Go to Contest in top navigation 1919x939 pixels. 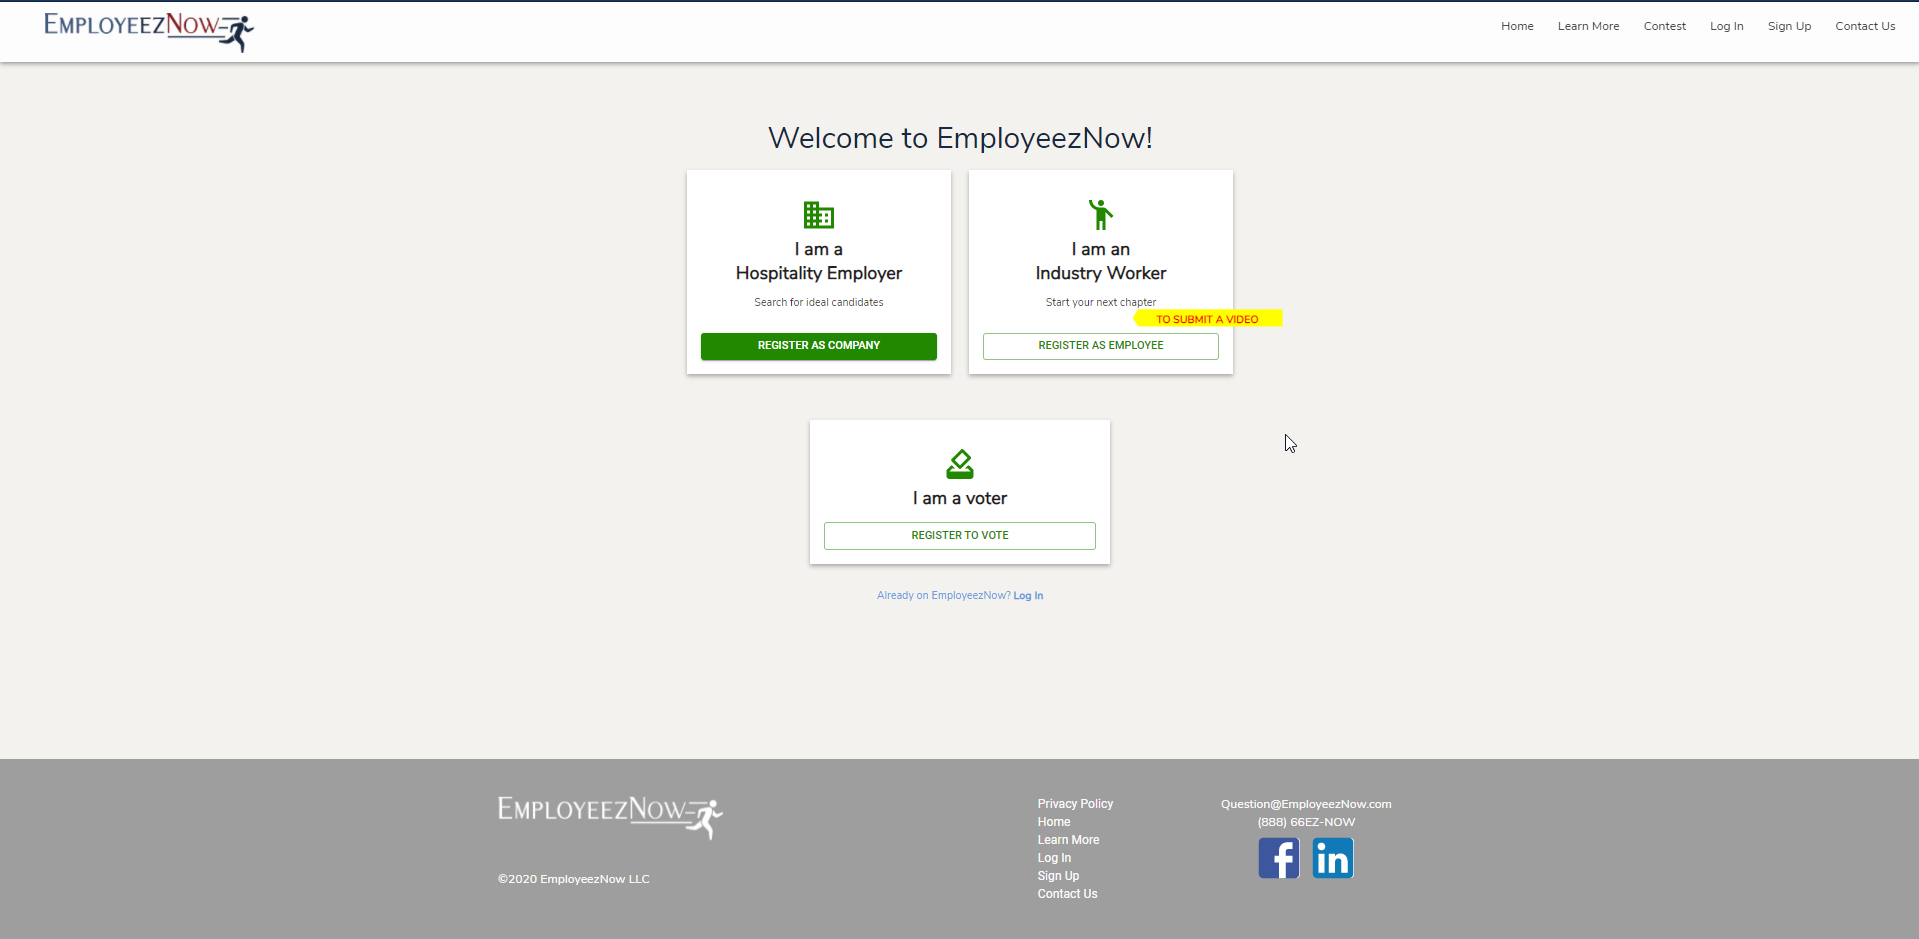1664,26
